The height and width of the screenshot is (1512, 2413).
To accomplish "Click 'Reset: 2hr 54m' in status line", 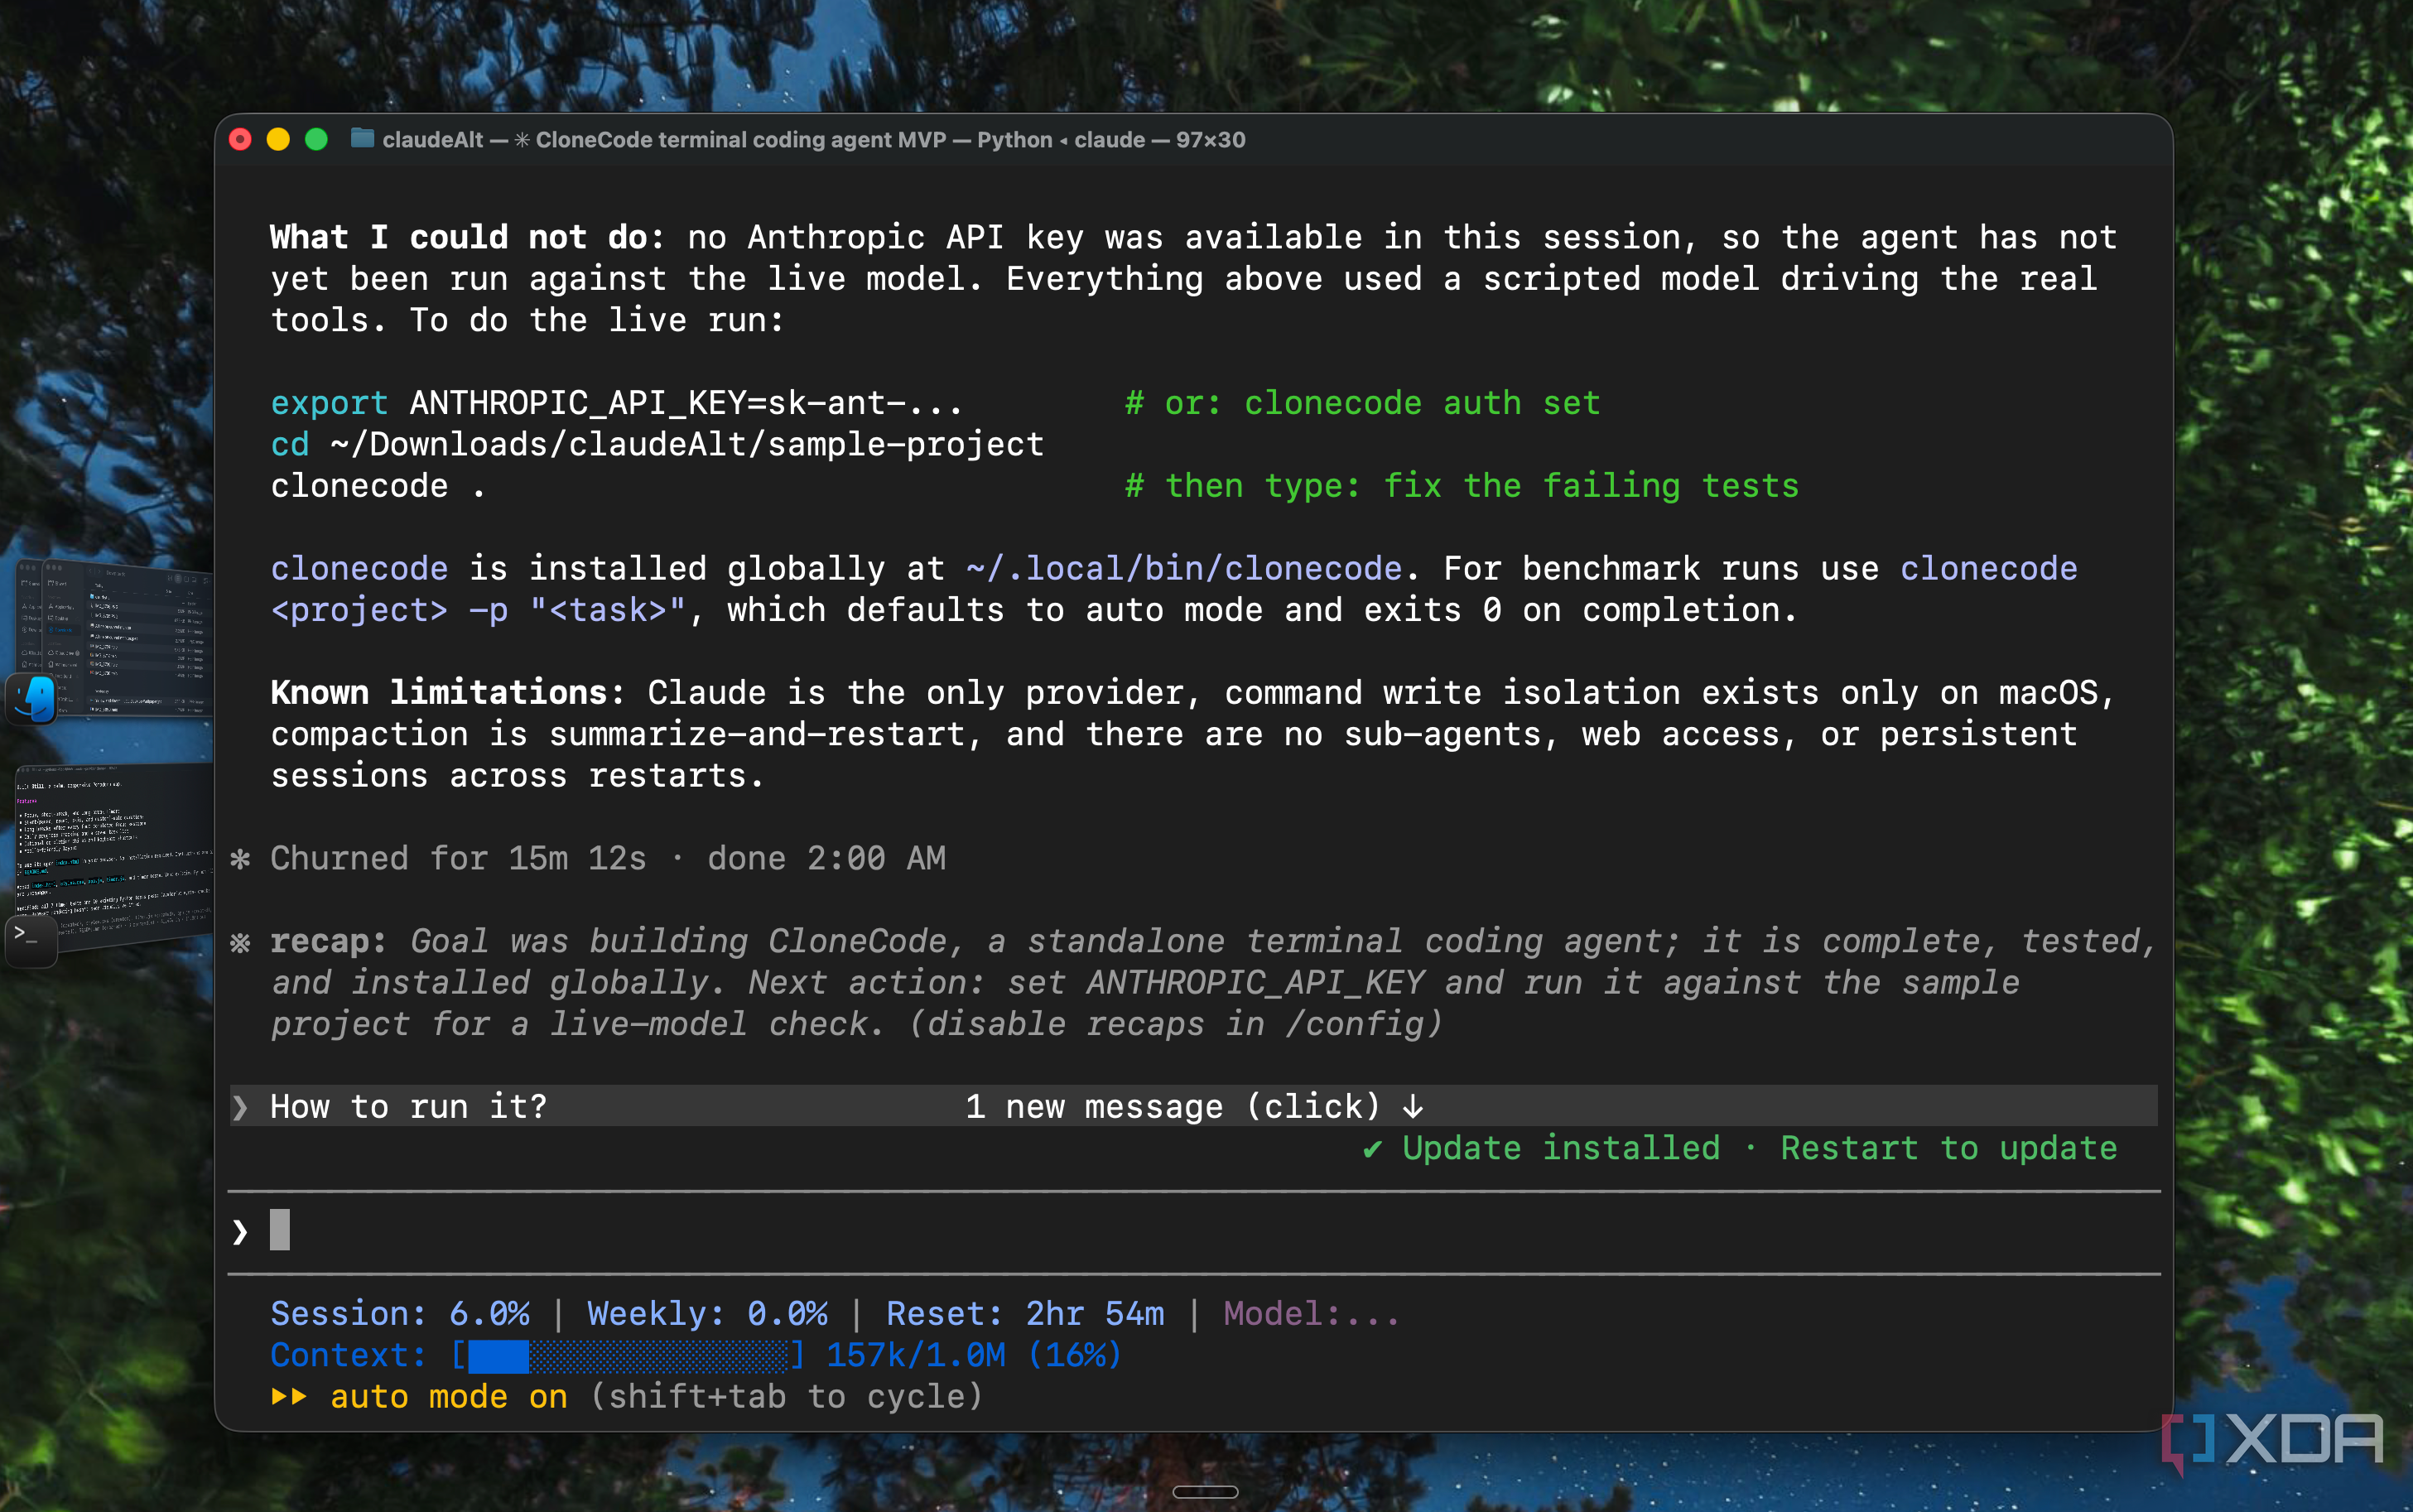I will pos(1025,1314).
